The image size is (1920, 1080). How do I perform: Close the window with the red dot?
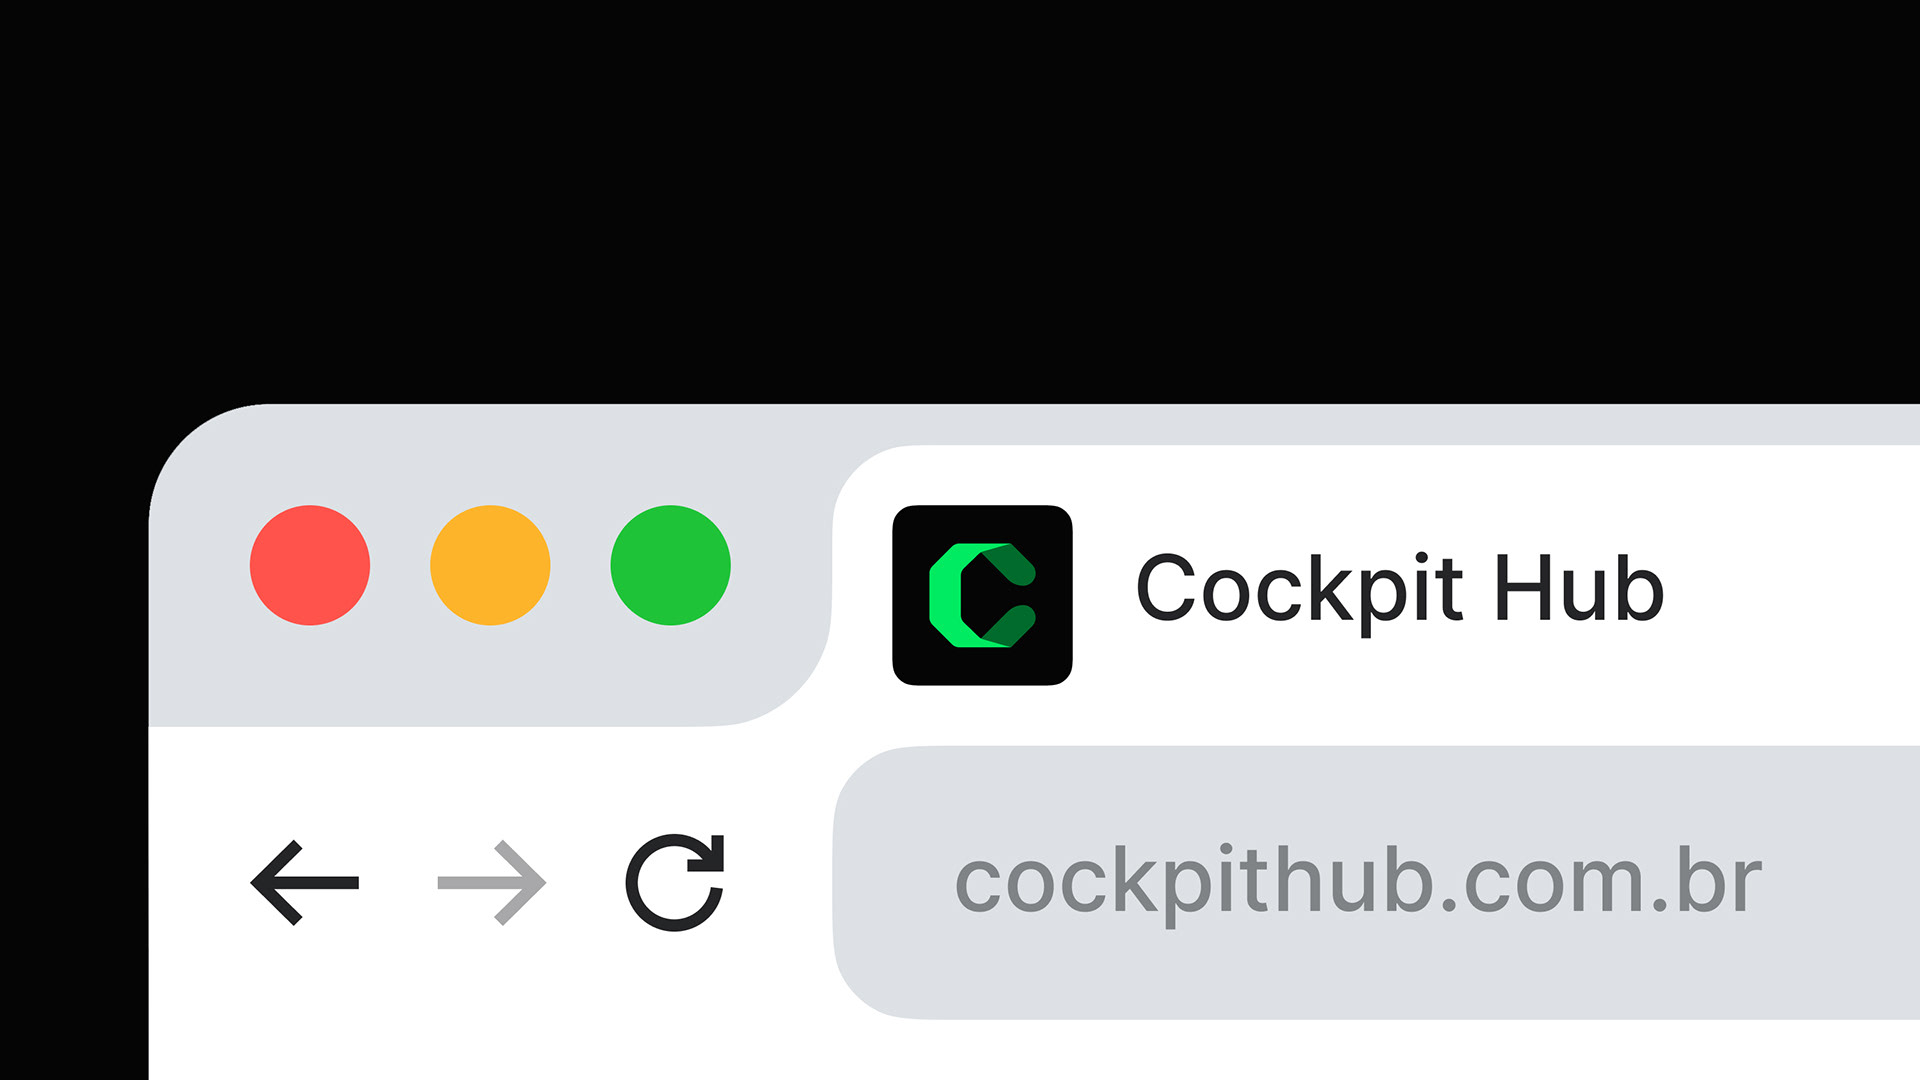(310, 565)
